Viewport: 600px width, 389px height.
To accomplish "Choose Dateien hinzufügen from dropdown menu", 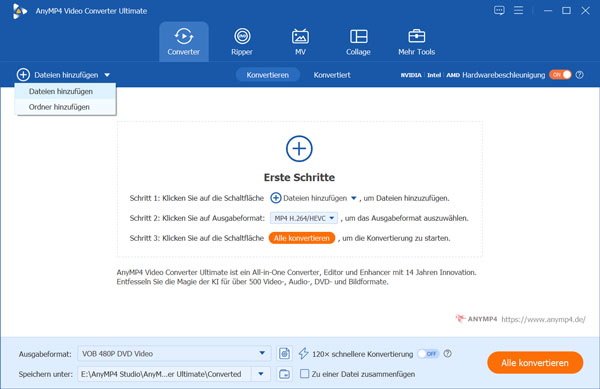I will (65, 91).
